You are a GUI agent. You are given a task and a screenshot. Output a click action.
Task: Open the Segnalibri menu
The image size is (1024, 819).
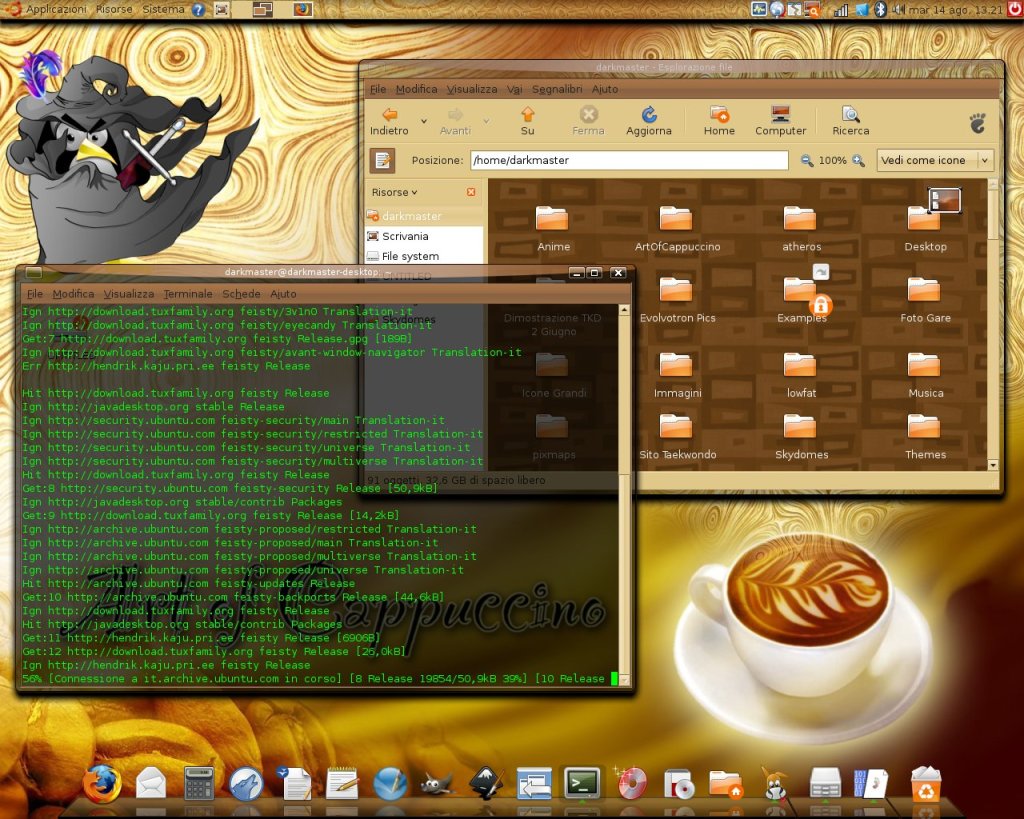(x=556, y=89)
